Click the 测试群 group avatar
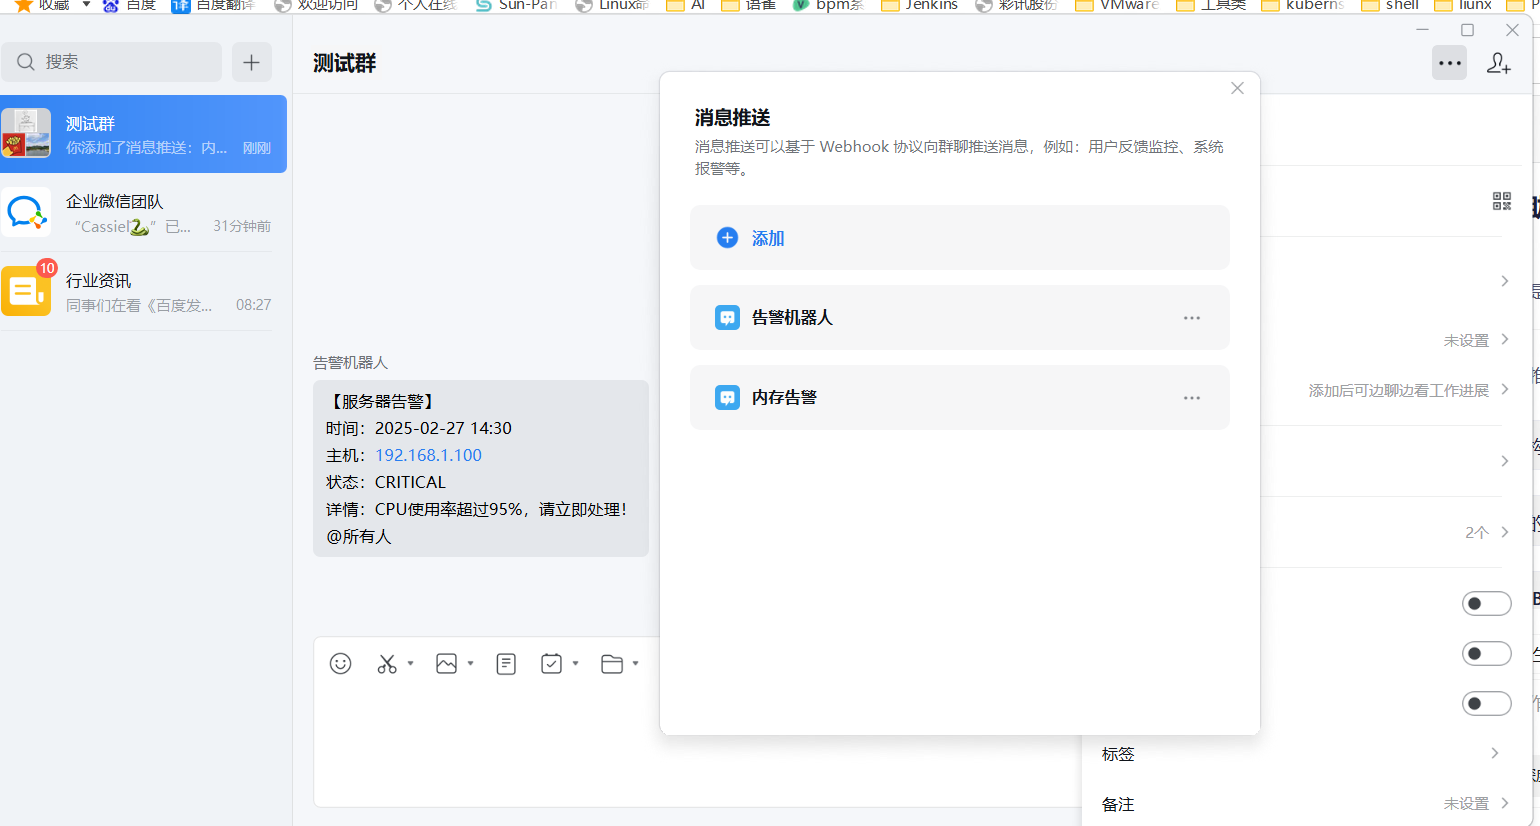 [x=26, y=133]
